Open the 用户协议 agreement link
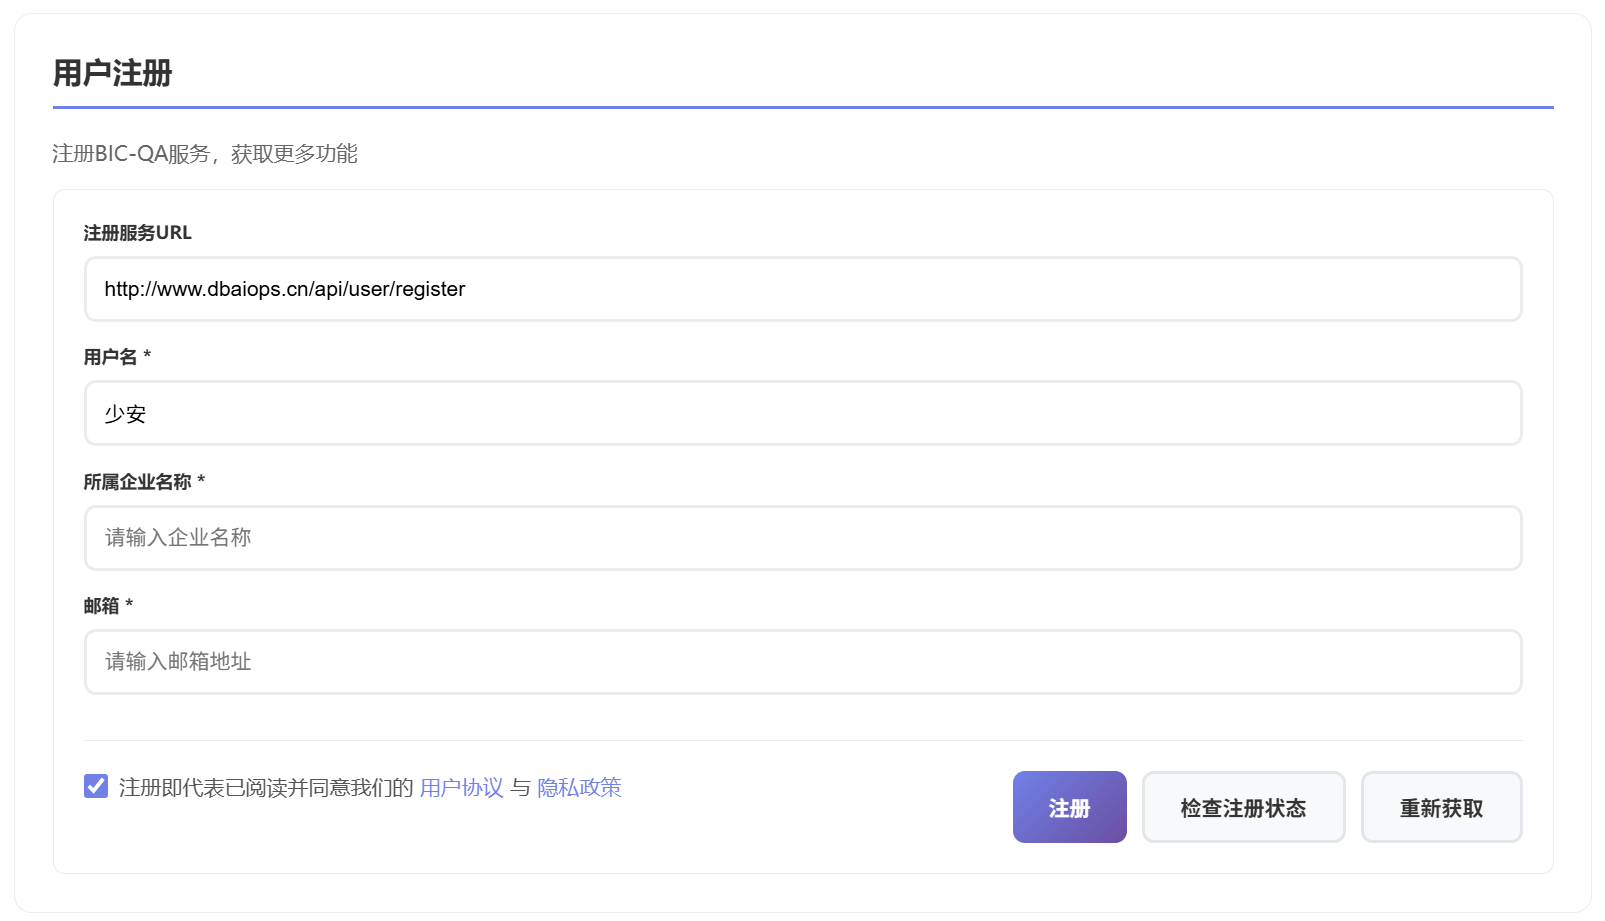1605x921 pixels. click(x=461, y=788)
